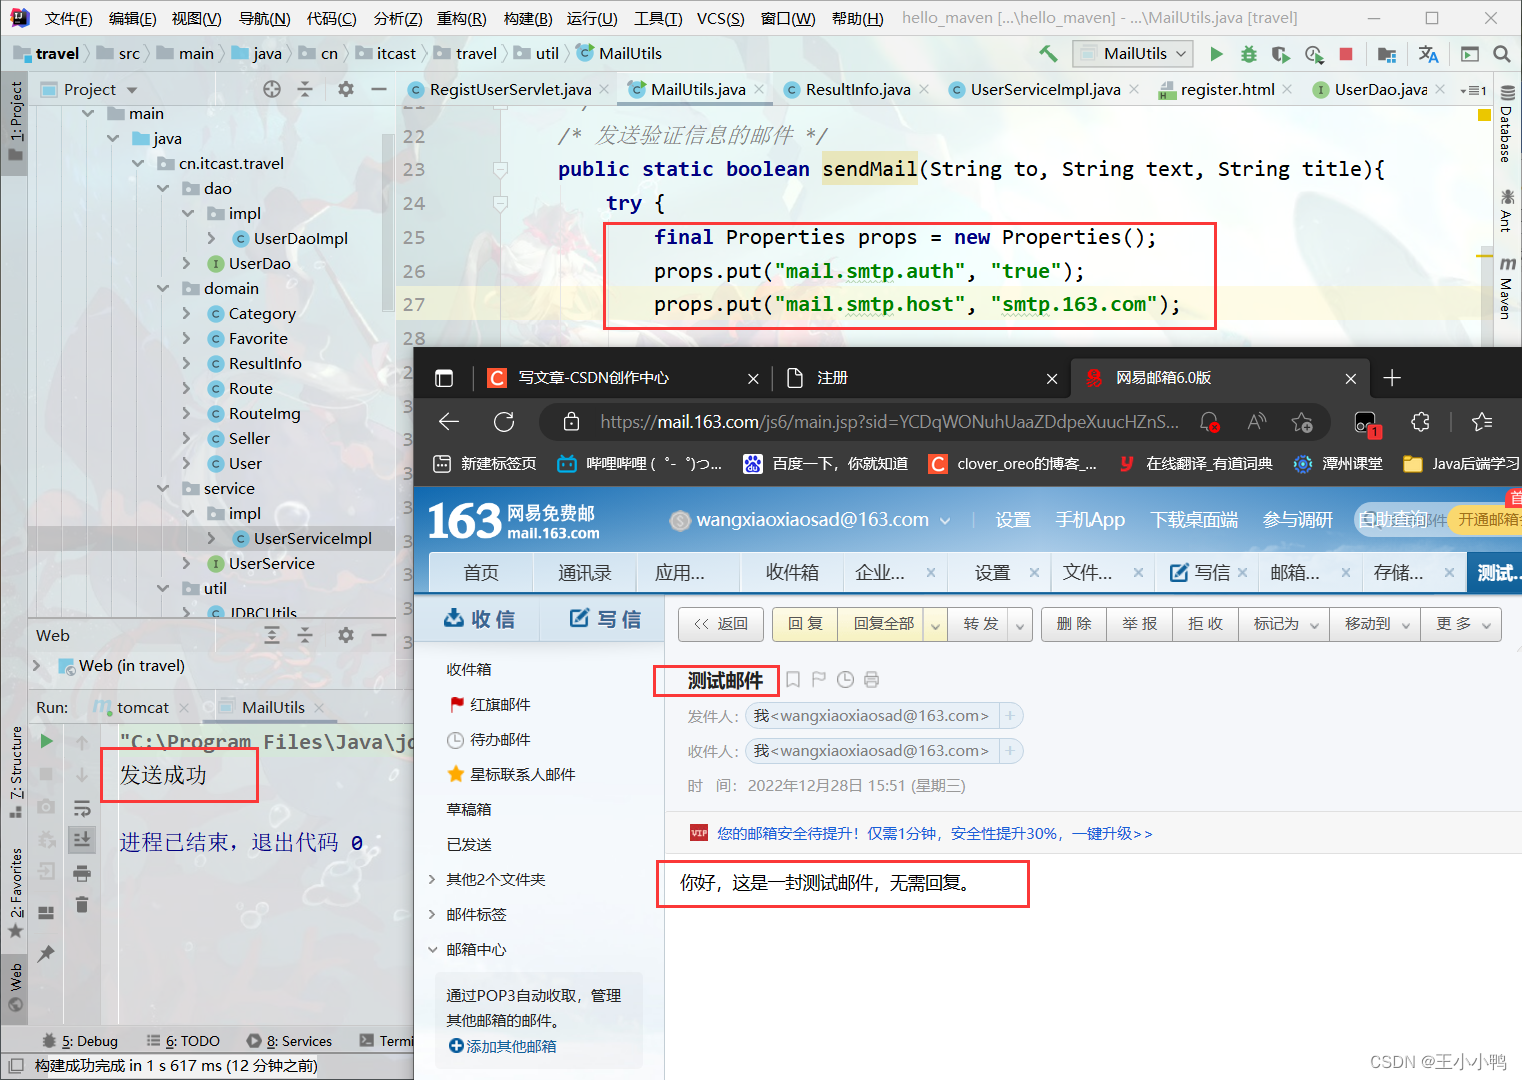Open 添加其他邮箱 link
The width and height of the screenshot is (1522, 1080).
(502, 1046)
